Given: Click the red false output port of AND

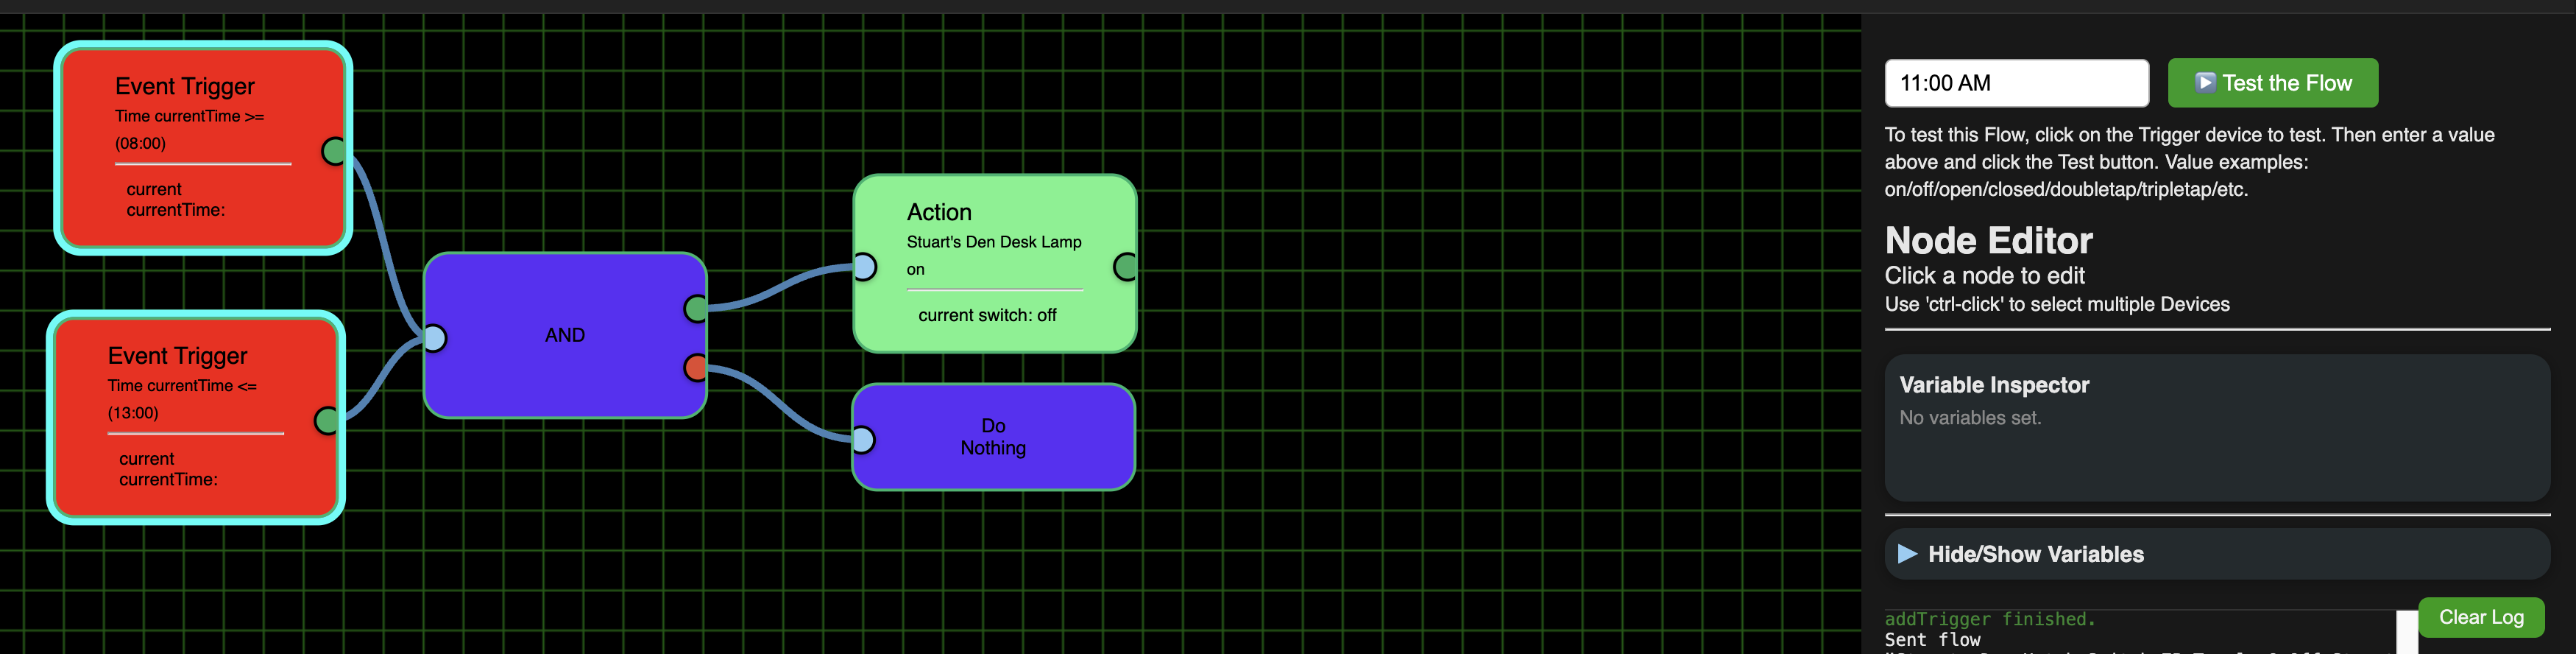Looking at the screenshot, I should [x=696, y=368].
